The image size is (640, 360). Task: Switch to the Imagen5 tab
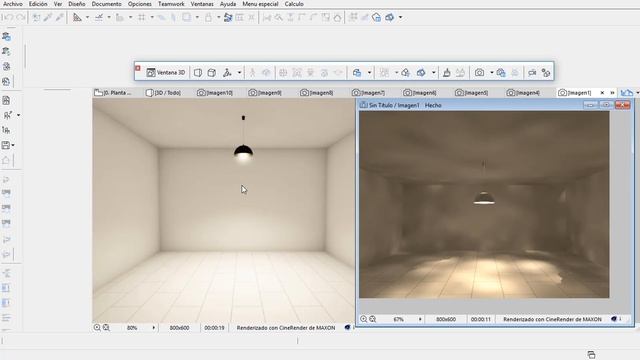(471, 93)
